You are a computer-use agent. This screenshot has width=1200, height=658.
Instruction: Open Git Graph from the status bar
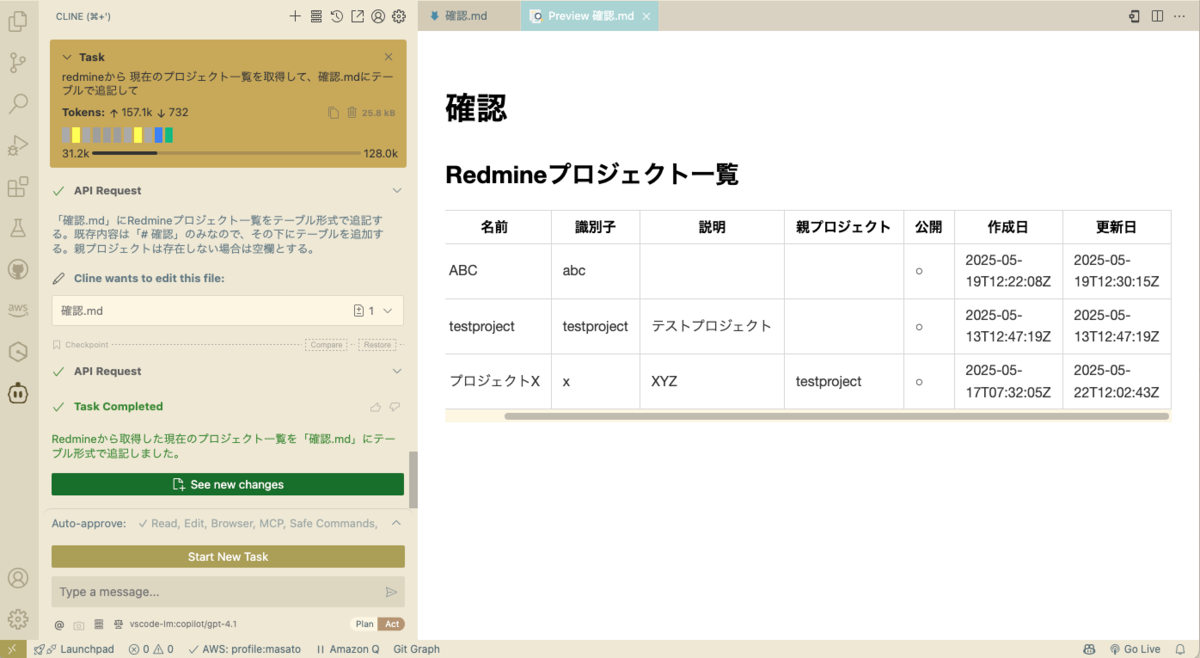[x=416, y=649]
